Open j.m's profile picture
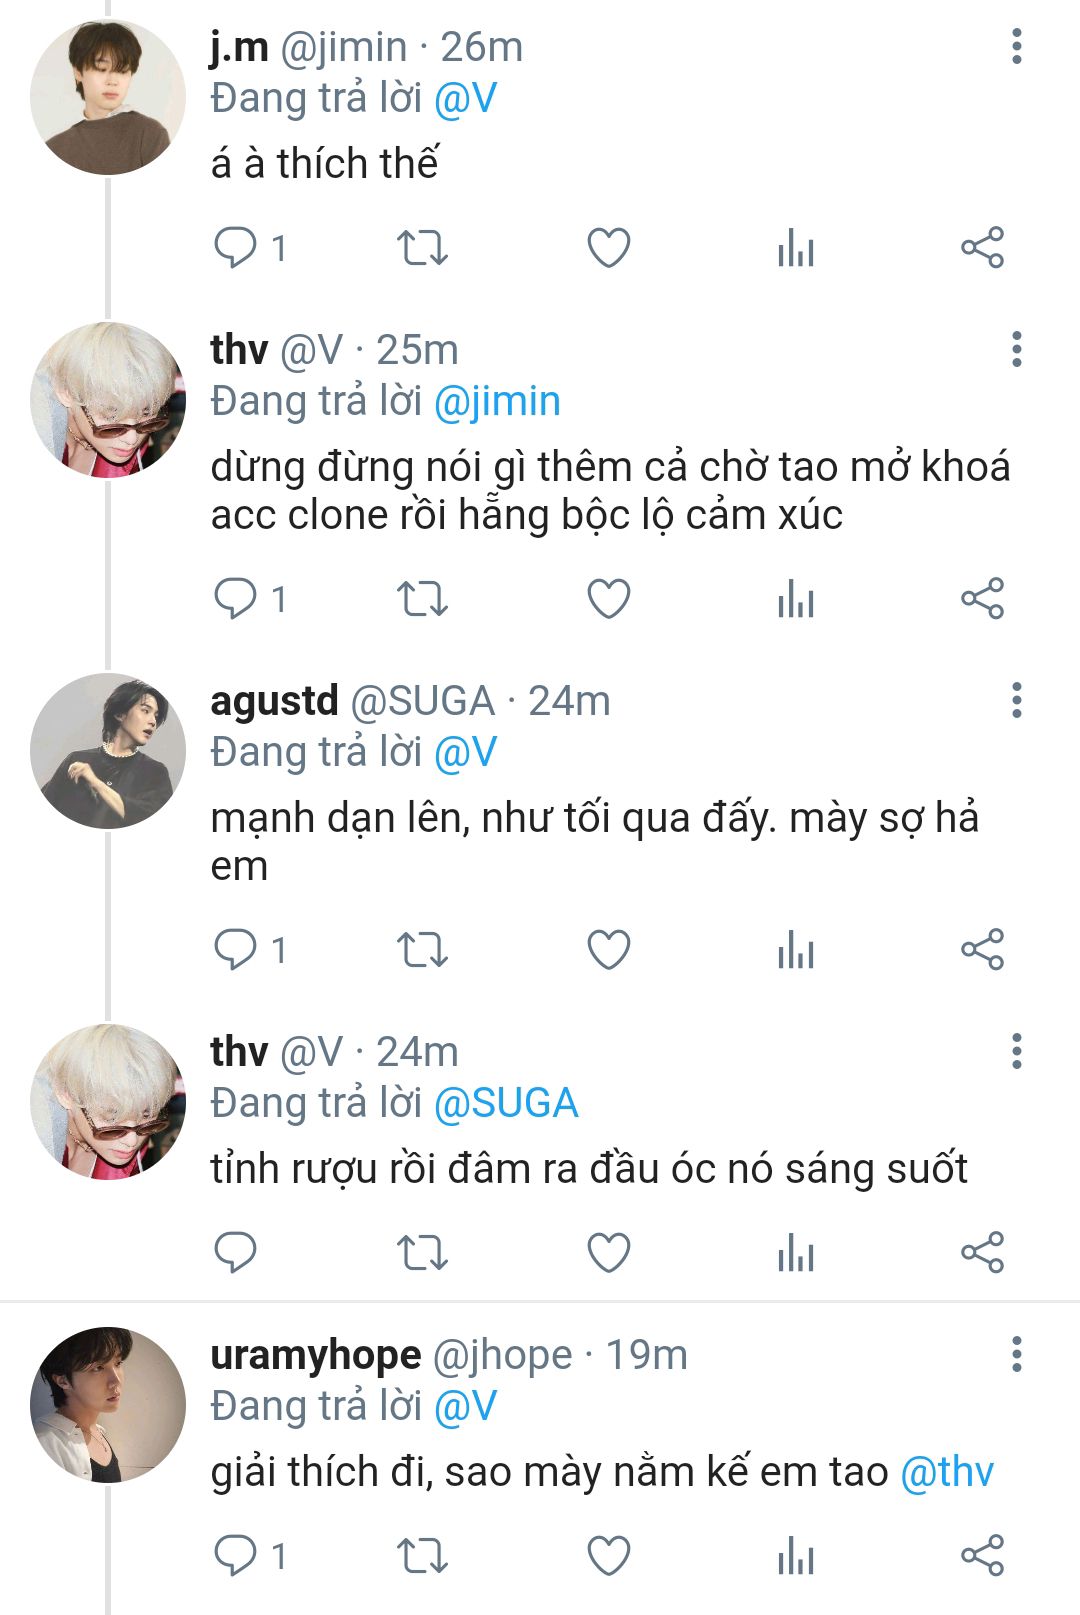The width and height of the screenshot is (1080, 1615). pos(108,98)
